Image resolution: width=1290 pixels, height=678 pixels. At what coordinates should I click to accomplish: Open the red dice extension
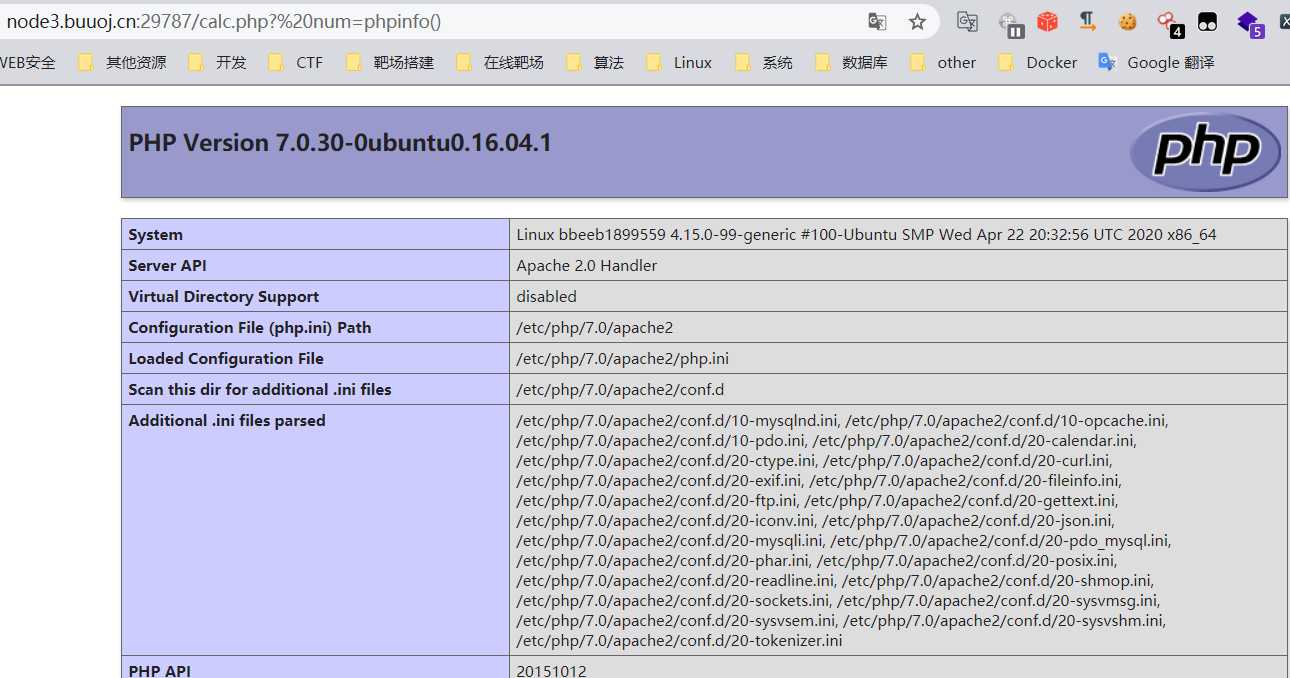[1047, 21]
